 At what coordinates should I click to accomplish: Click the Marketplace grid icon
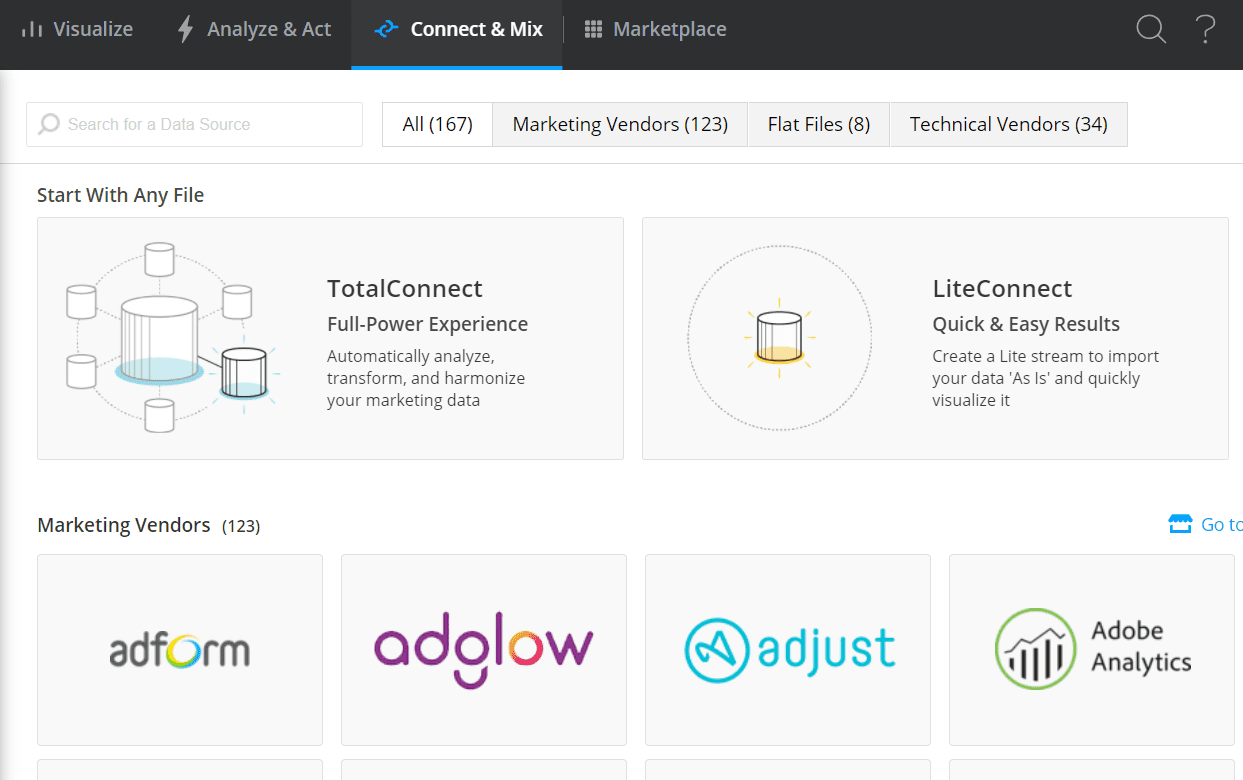pos(593,29)
